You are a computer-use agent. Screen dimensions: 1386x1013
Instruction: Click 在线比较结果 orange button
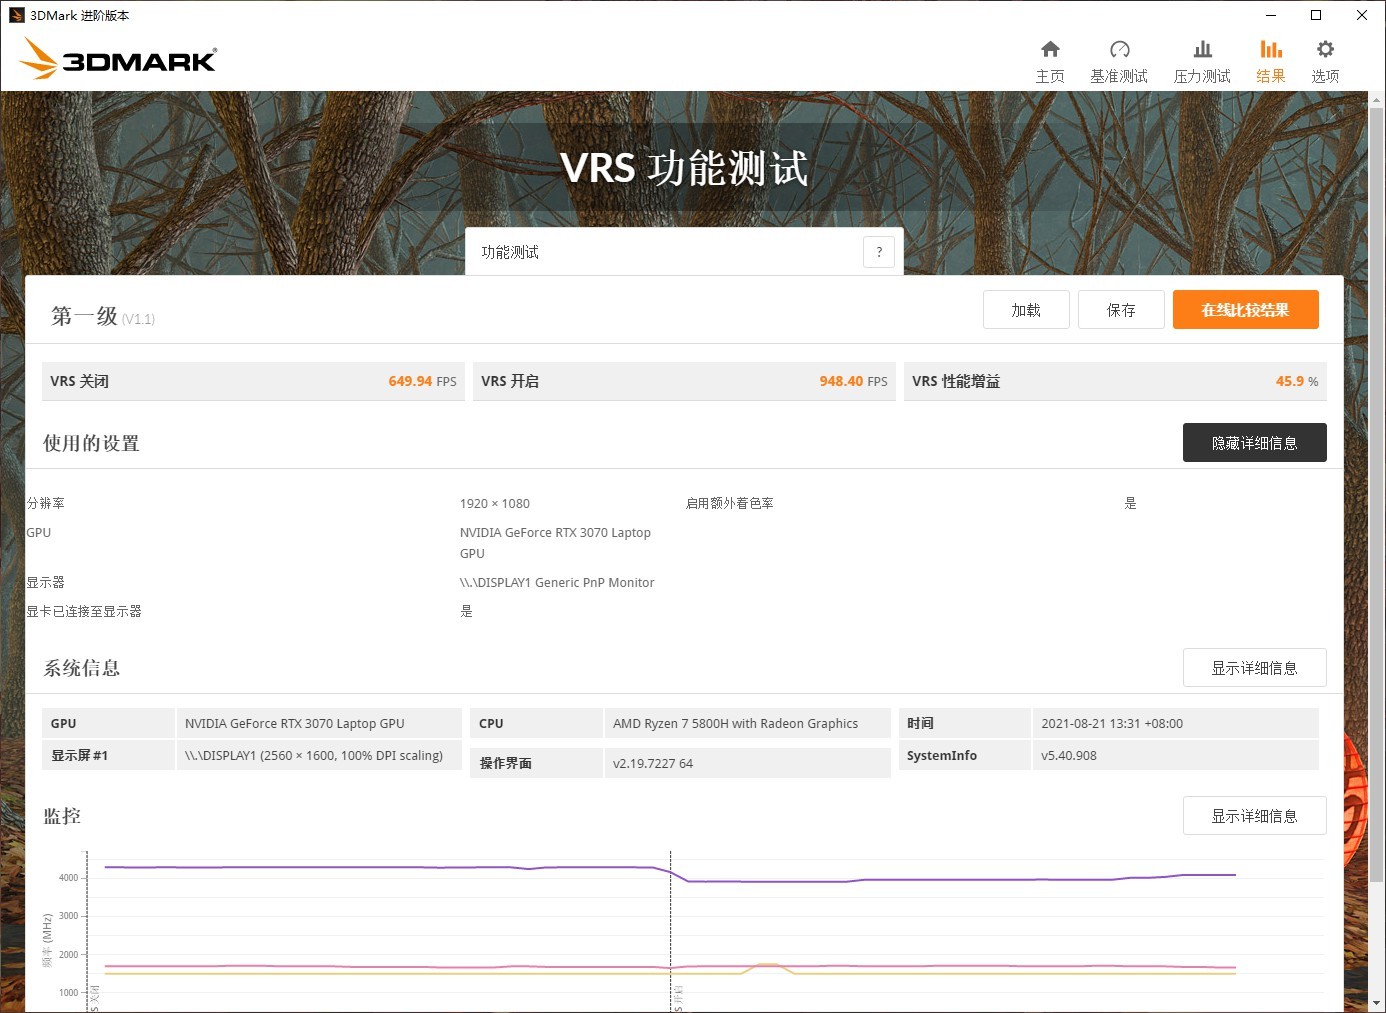point(1245,310)
